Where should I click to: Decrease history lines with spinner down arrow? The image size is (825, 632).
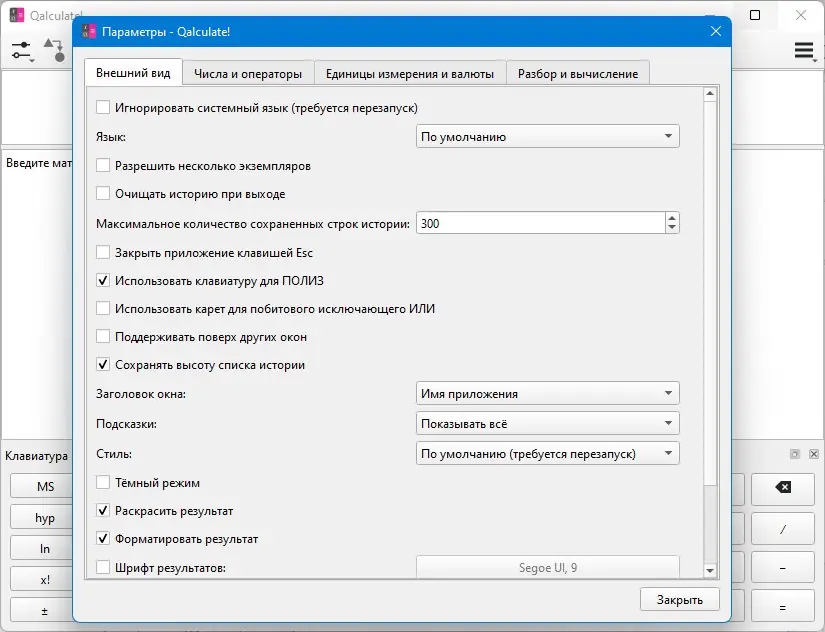point(672,228)
